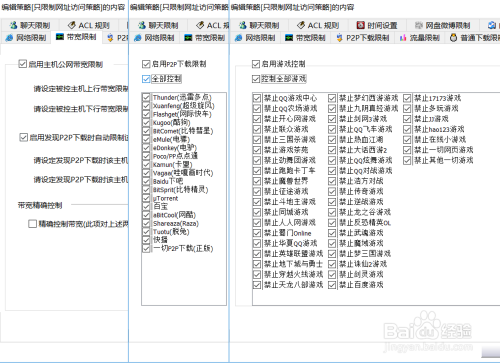
Task: Toggle 禁止hao123游戏 checkbox
Action: 407,129
